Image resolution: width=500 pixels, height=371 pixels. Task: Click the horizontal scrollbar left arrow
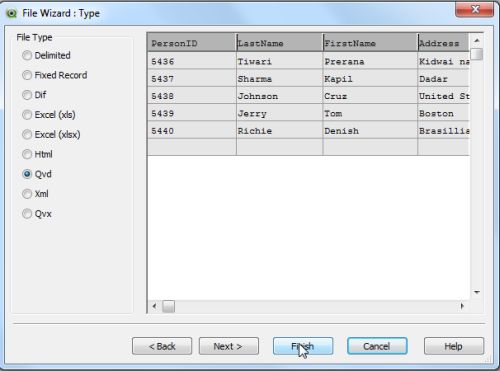(154, 306)
